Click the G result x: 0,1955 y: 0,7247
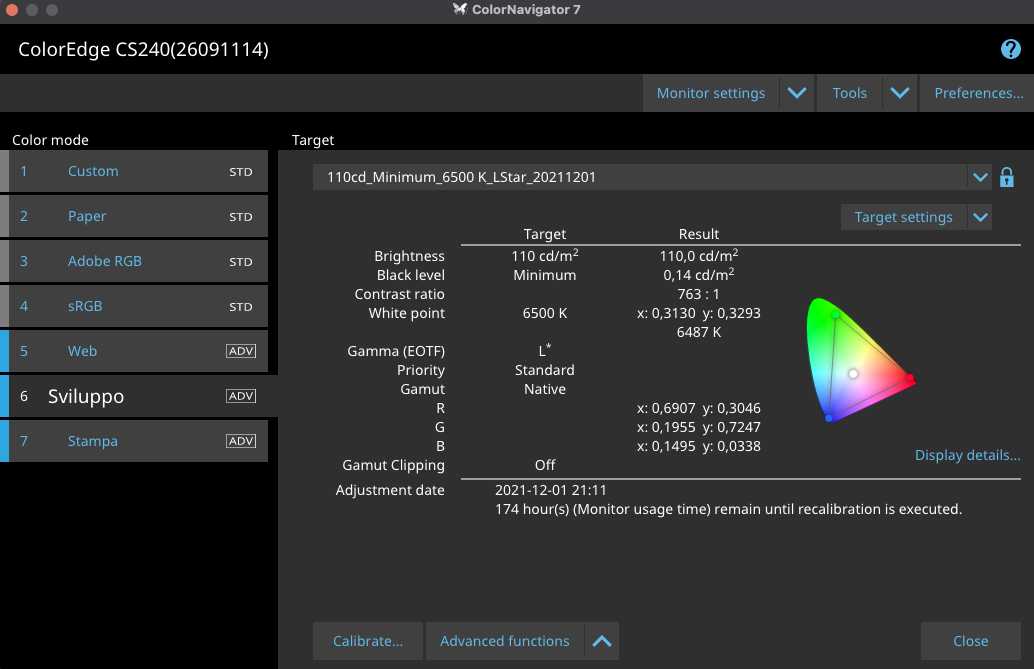Screen dimensions: 1034x669 point(699,428)
